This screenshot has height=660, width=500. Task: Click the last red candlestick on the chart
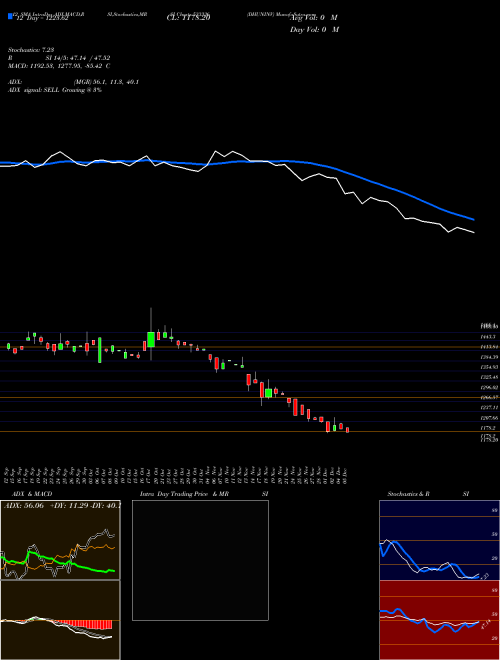click(348, 430)
